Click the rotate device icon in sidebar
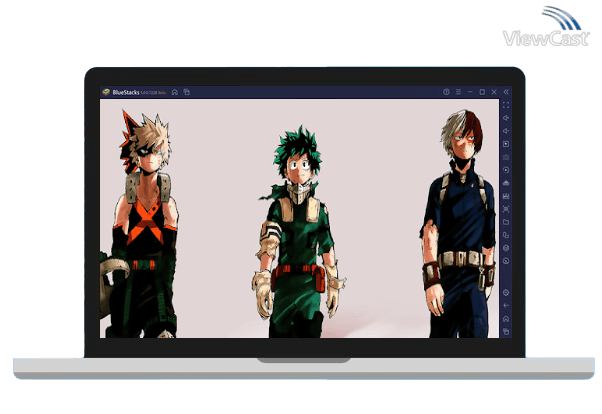602x414 pixels. click(x=506, y=235)
